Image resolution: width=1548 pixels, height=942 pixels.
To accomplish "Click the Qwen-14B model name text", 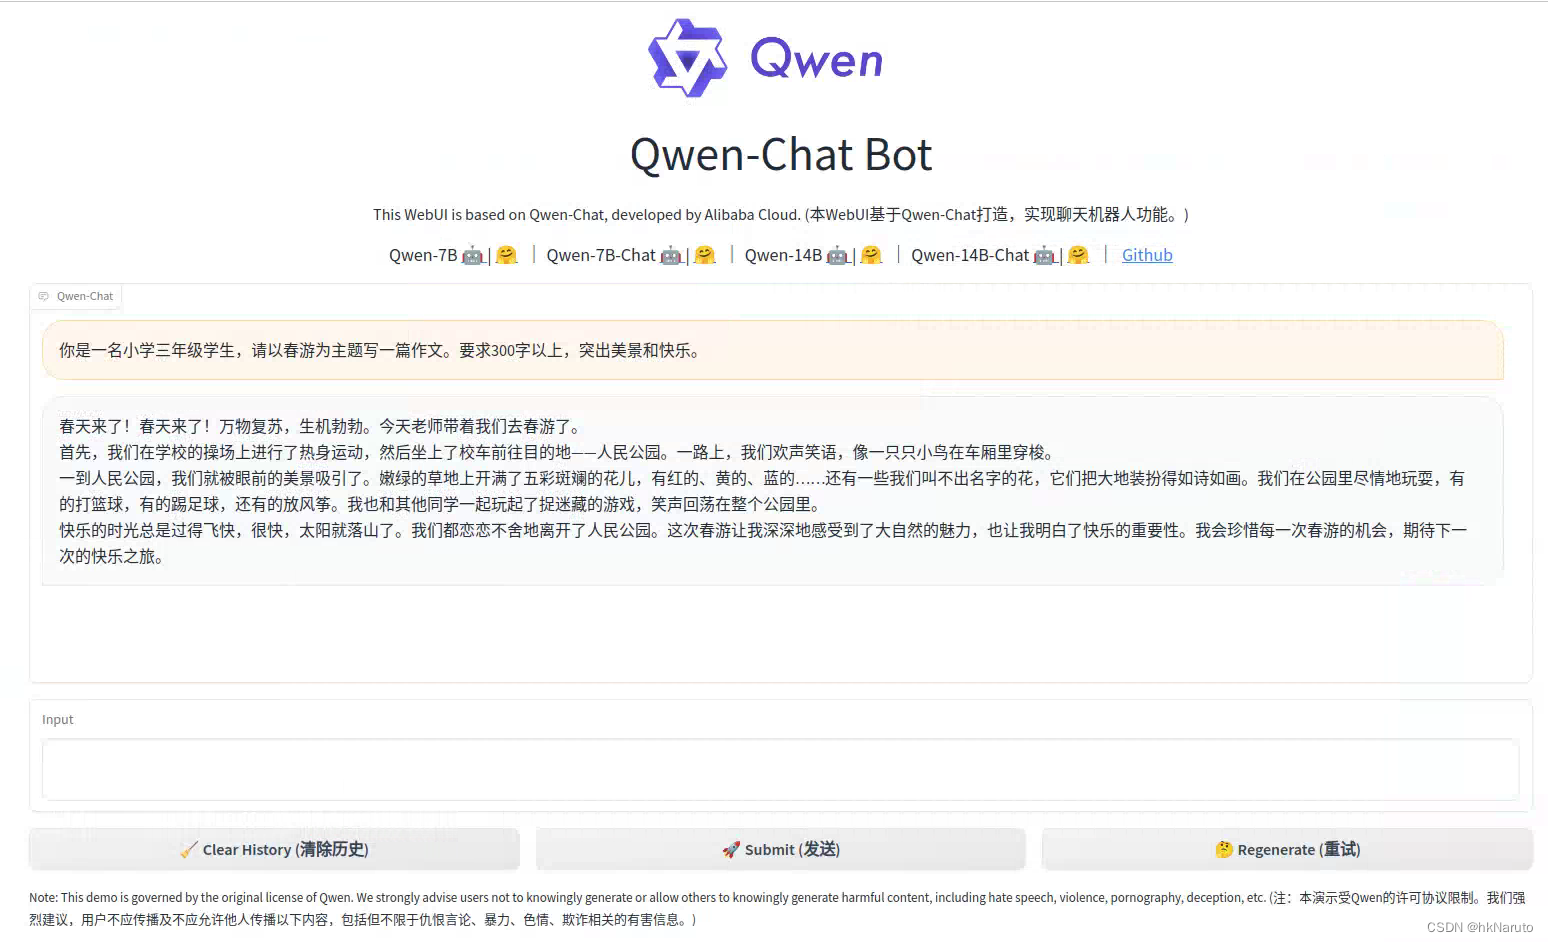I will click(783, 255).
